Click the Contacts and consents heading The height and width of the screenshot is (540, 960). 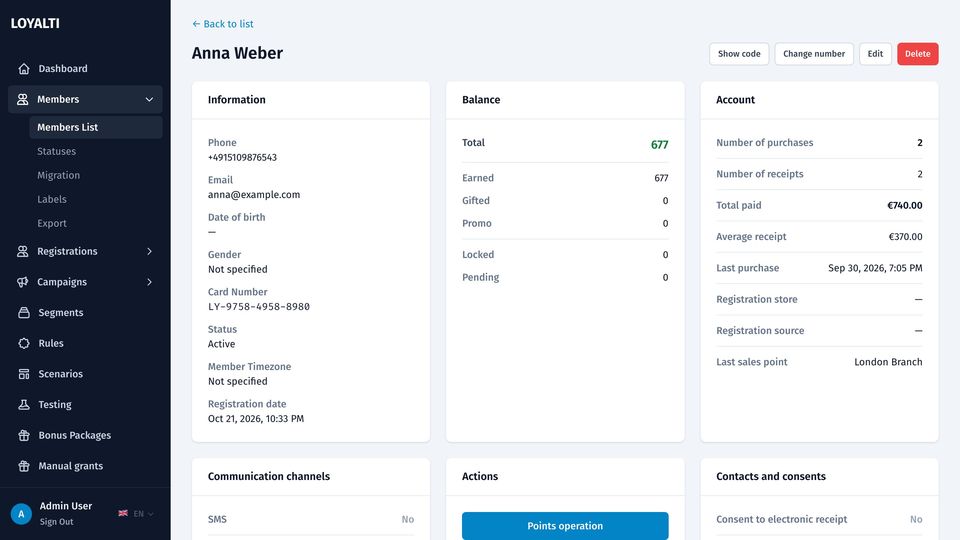[771, 476]
